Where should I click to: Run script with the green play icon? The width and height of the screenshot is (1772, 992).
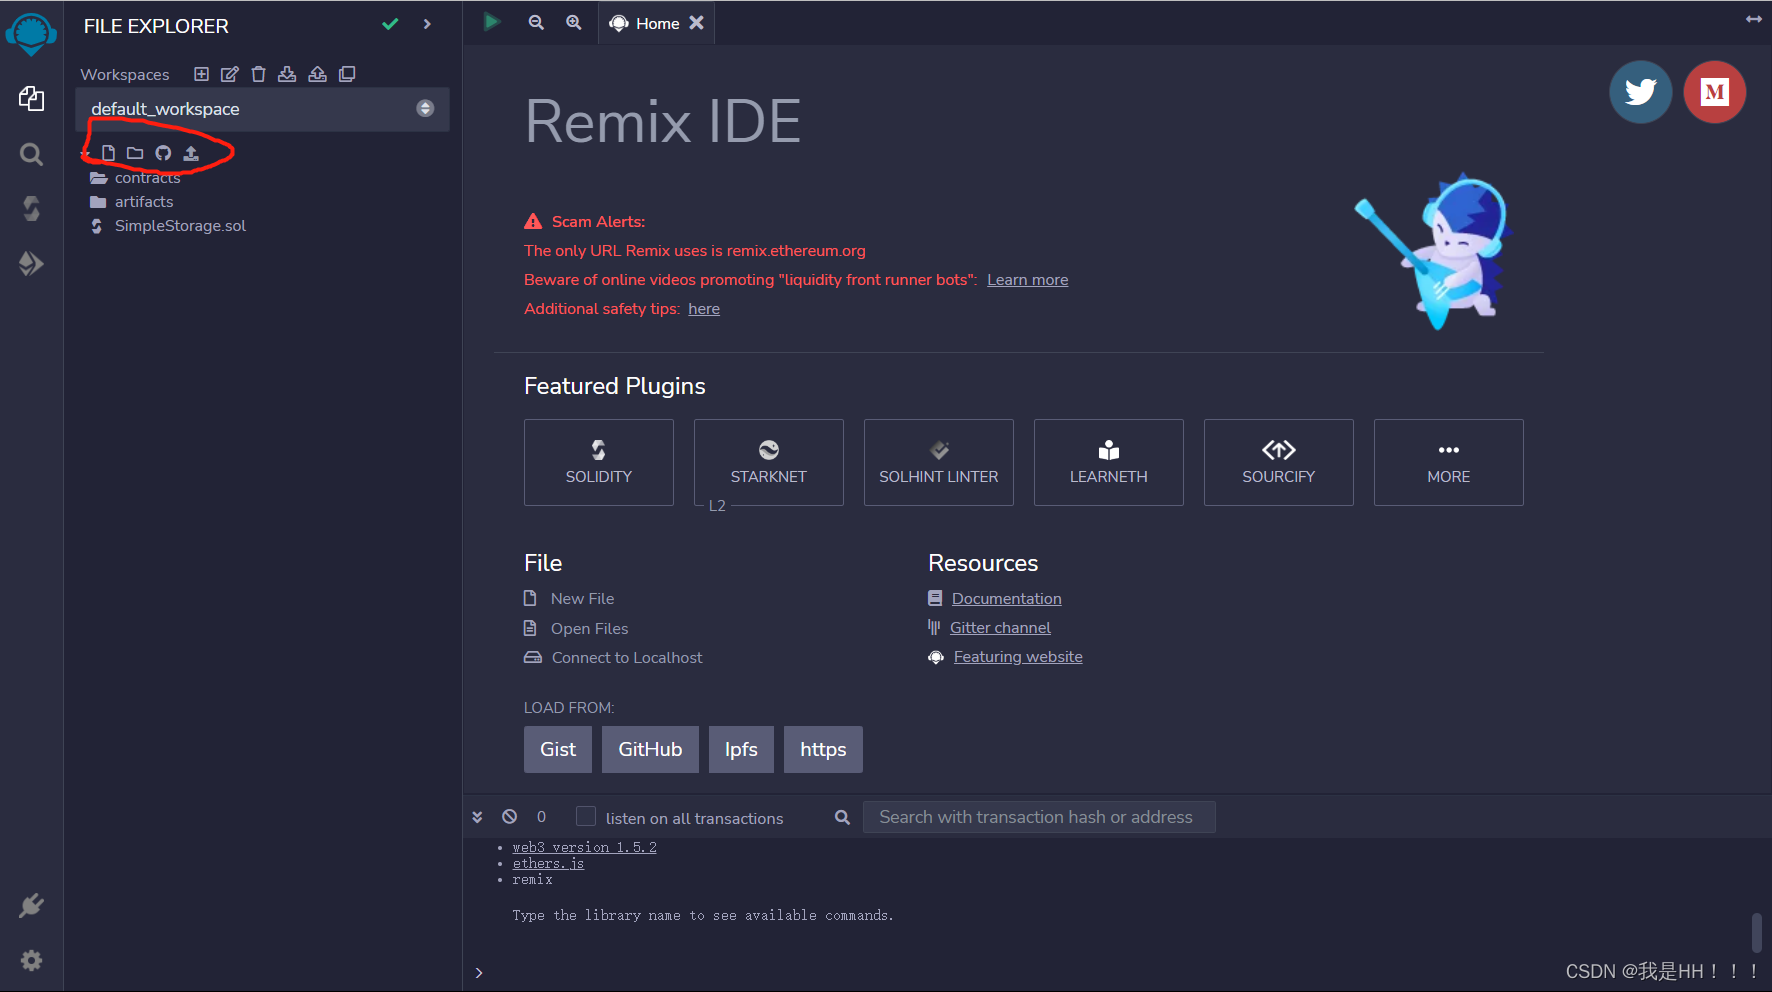tap(491, 22)
